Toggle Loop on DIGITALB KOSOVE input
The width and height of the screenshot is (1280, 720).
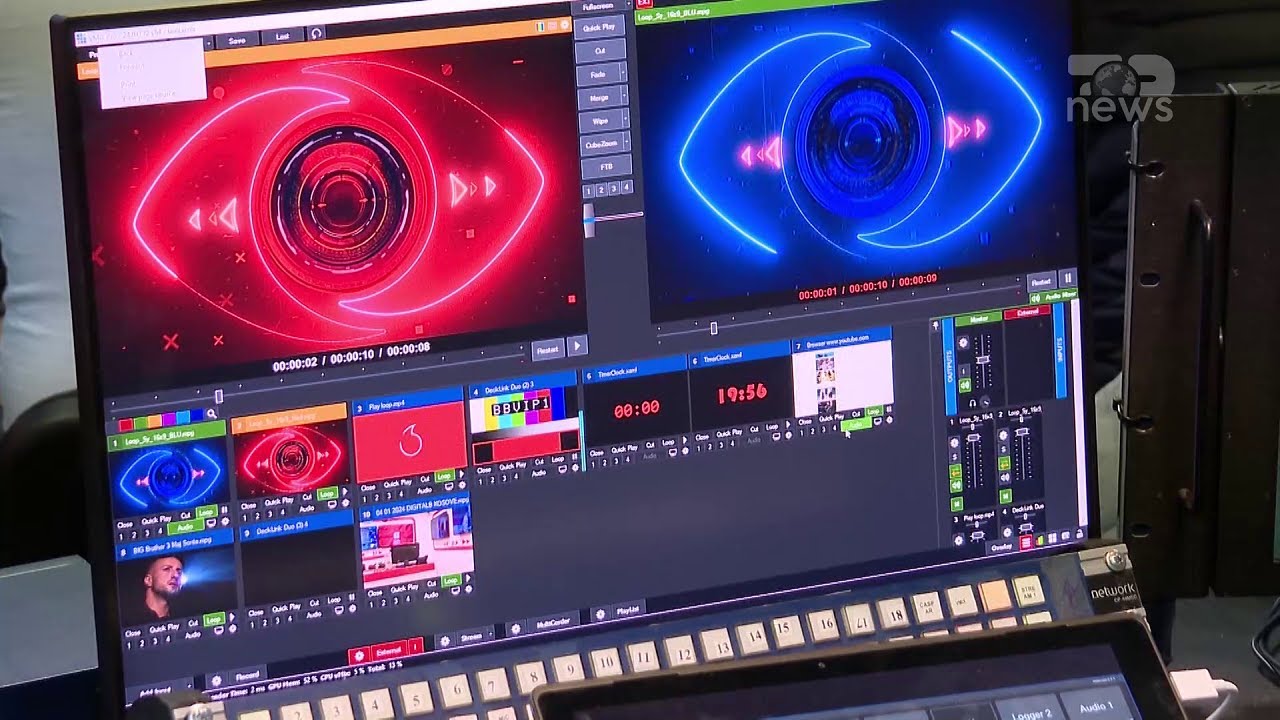451,580
